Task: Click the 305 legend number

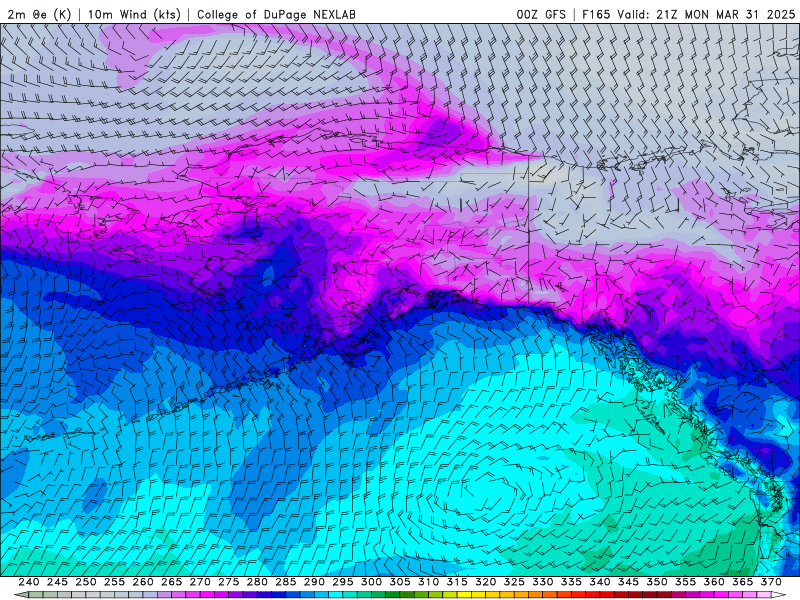Action: 400,582
